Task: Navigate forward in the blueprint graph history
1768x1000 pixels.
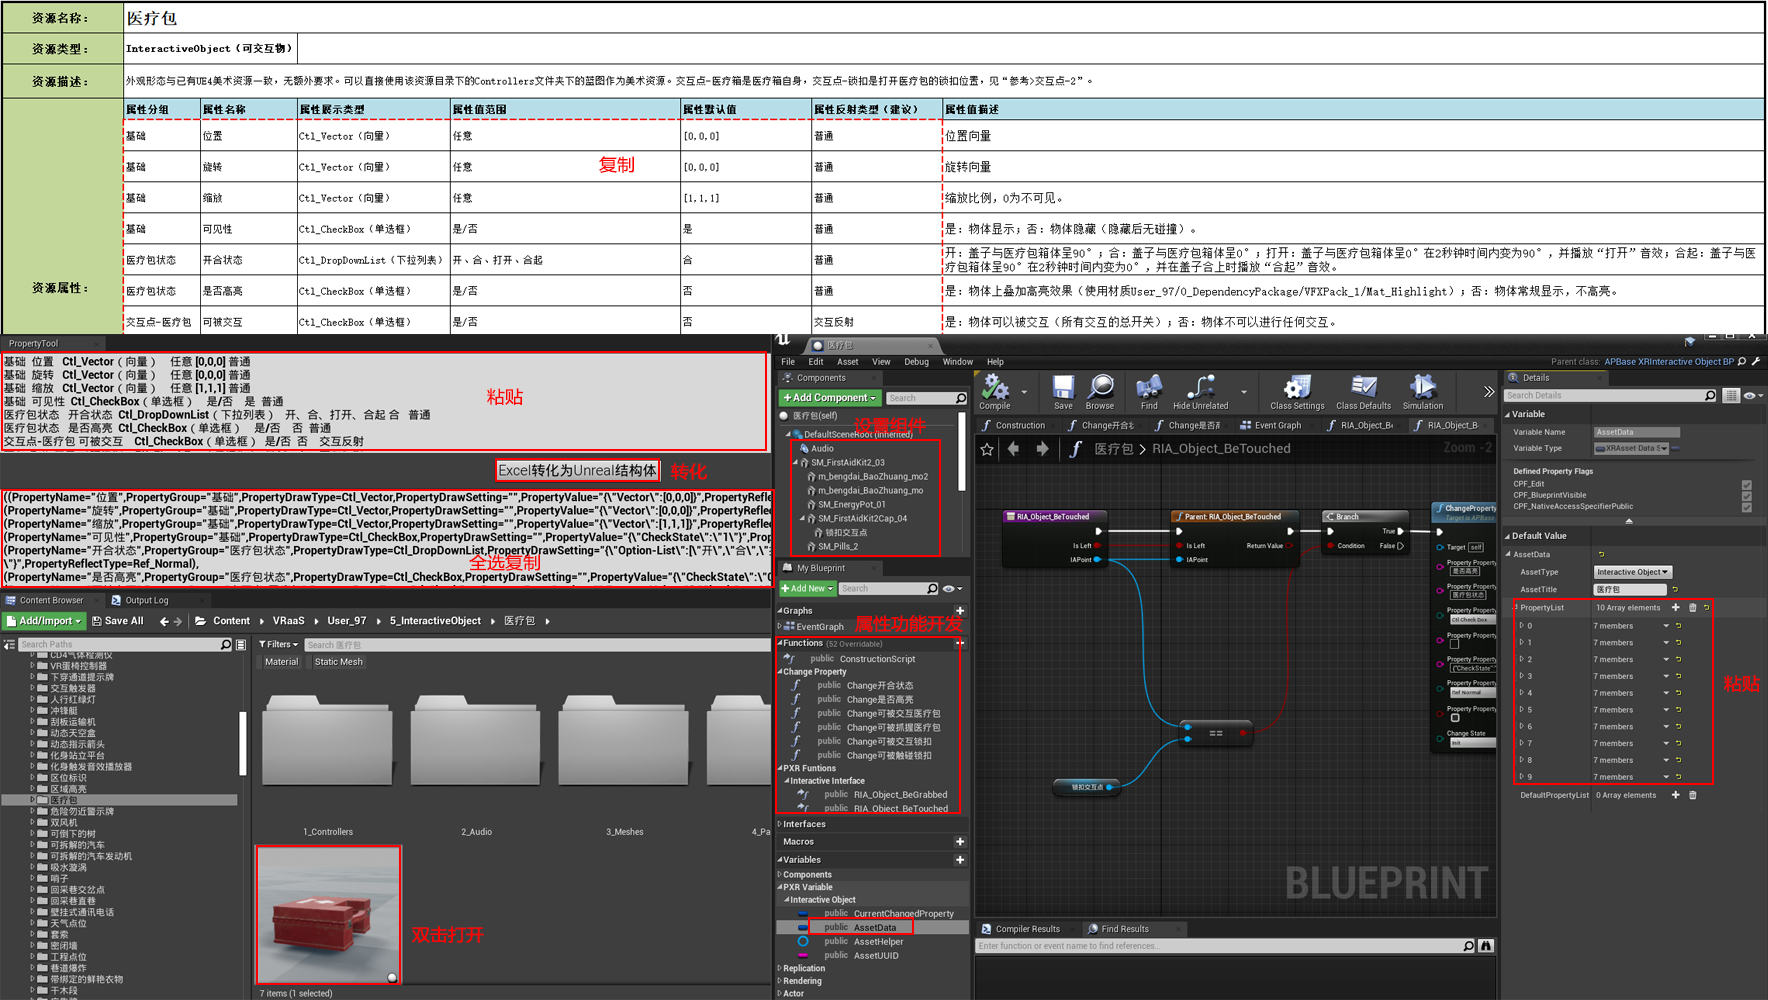Action: pyautogui.click(x=1042, y=449)
